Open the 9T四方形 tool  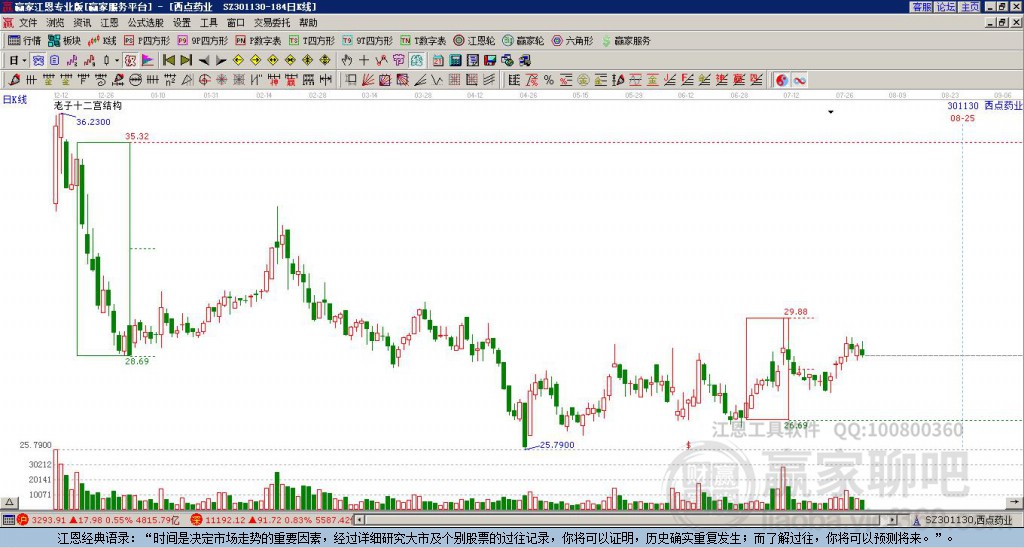367,40
